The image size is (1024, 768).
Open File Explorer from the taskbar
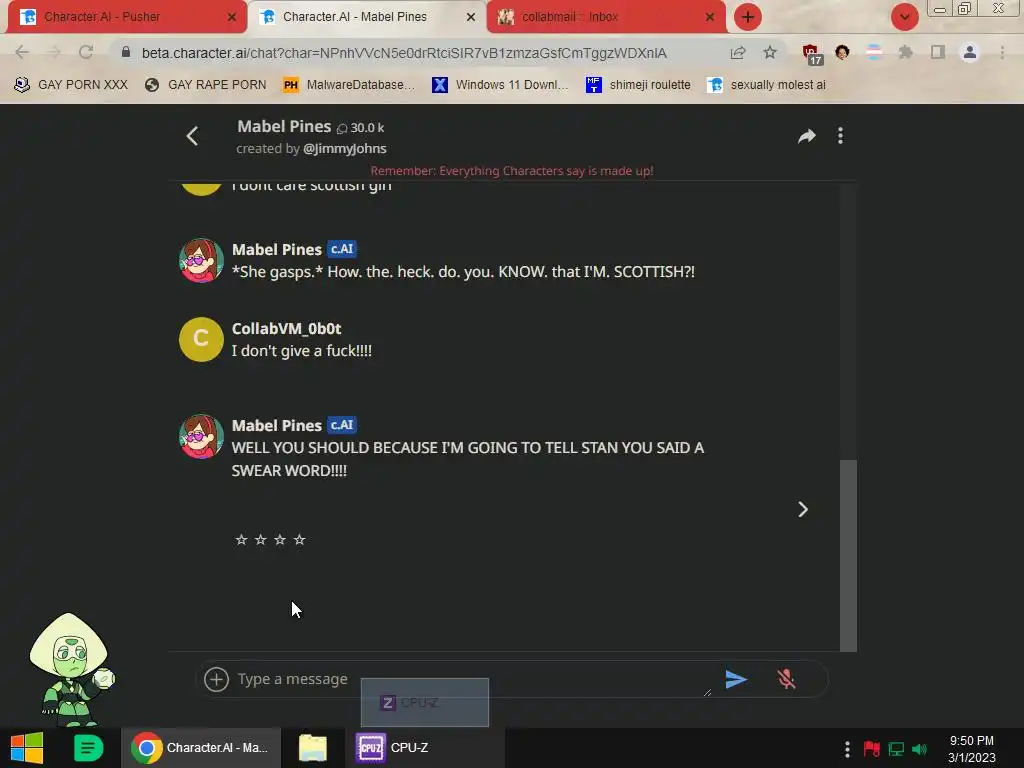pyautogui.click(x=313, y=748)
